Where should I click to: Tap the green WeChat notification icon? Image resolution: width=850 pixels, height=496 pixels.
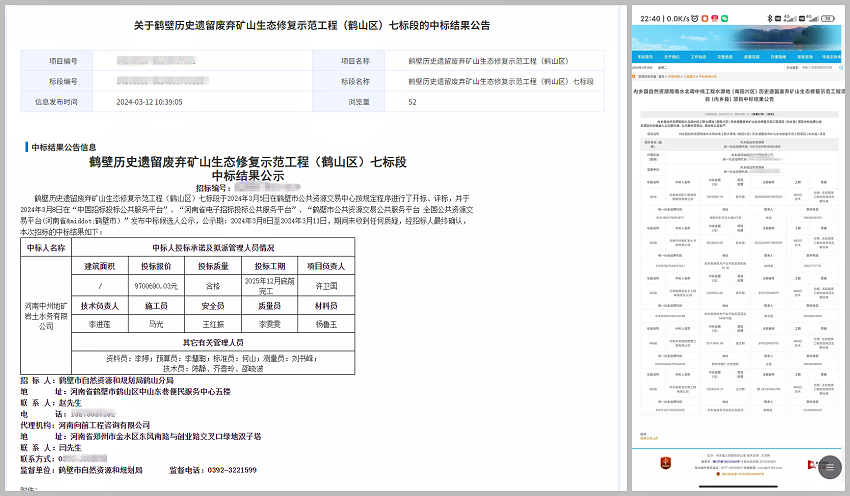pos(724,18)
